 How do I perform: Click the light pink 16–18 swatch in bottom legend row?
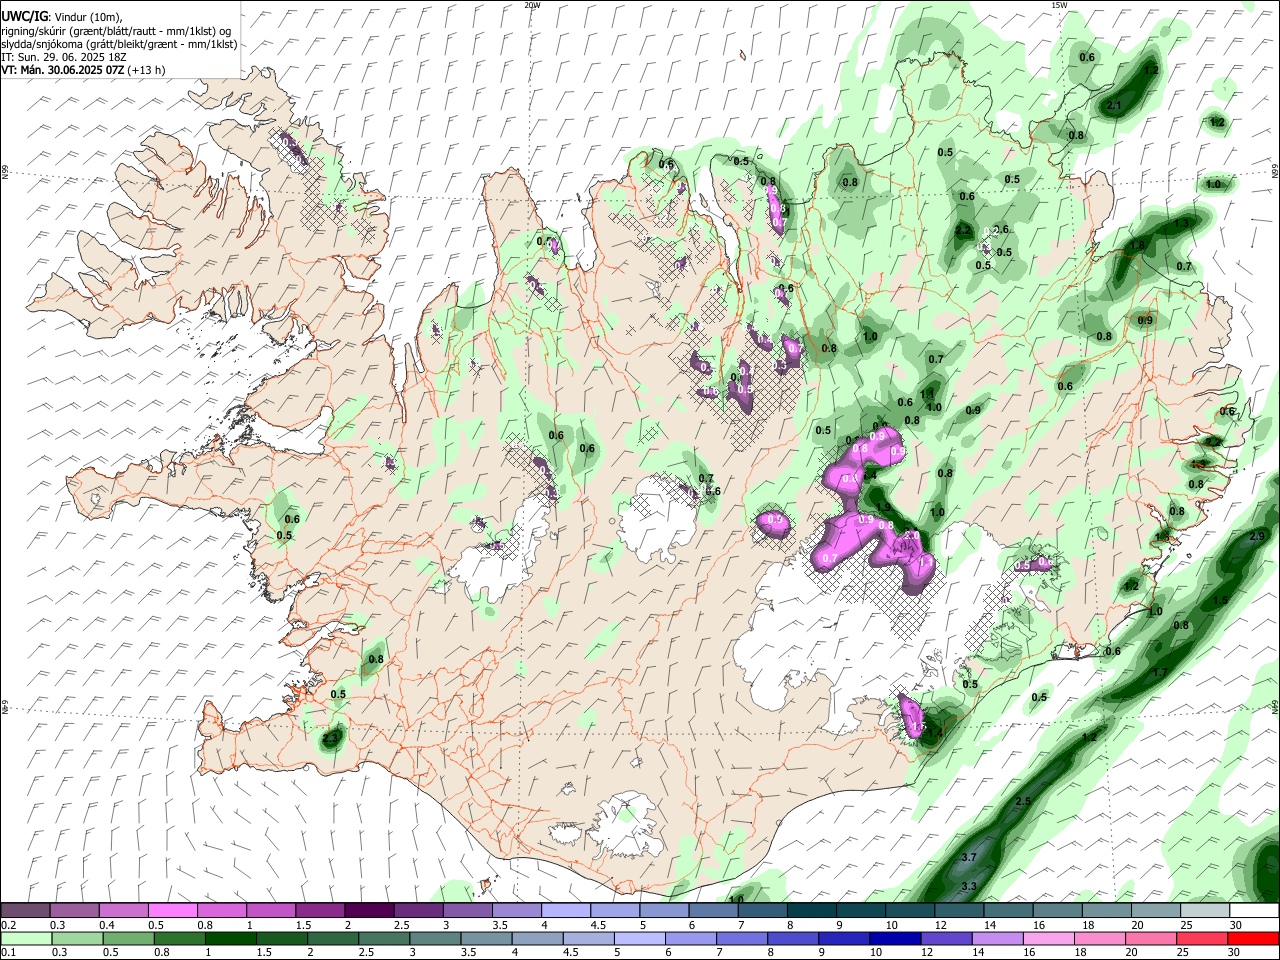tap(1049, 938)
